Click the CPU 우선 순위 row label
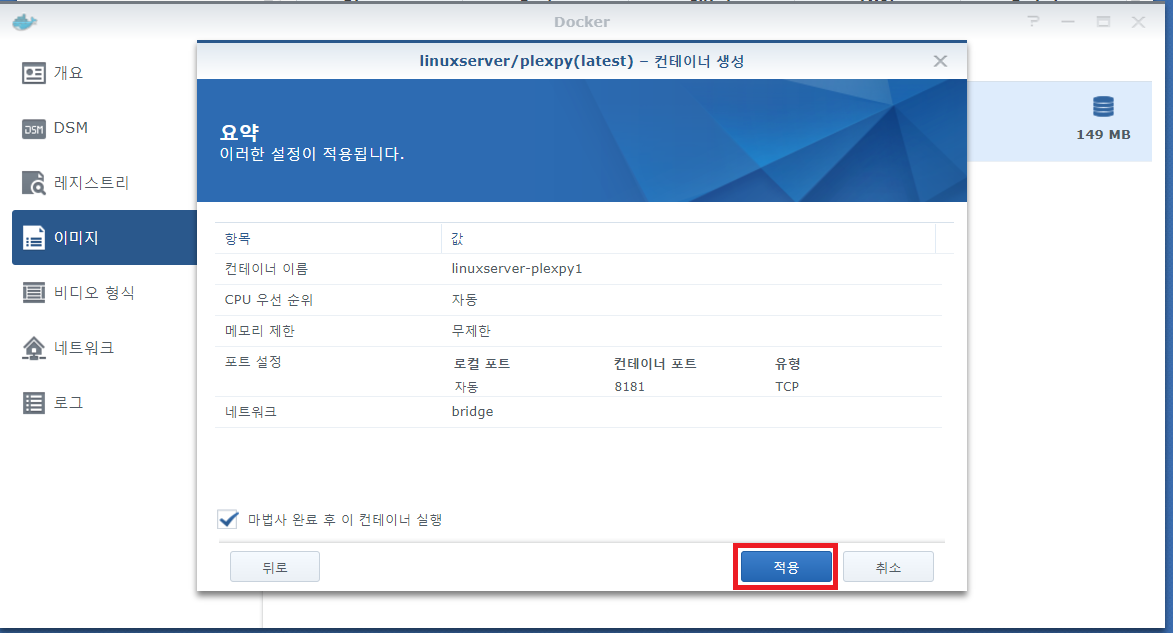 [269, 300]
